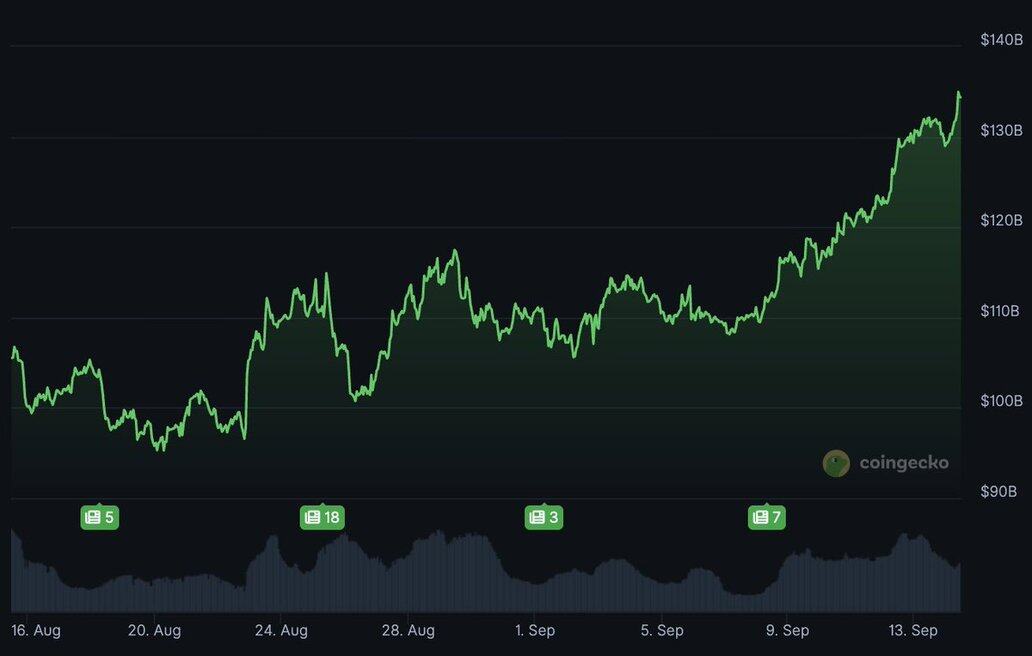Select the $120B price axis label
The image size is (1032, 656).
click(x=1002, y=220)
